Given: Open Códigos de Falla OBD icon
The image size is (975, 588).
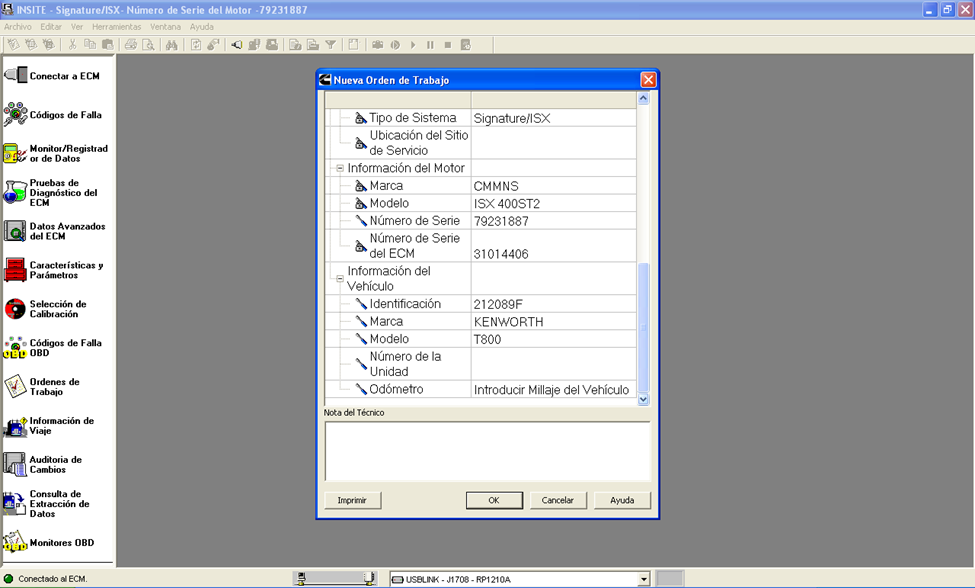Looking at the screenshot, I should coord(15,348).
